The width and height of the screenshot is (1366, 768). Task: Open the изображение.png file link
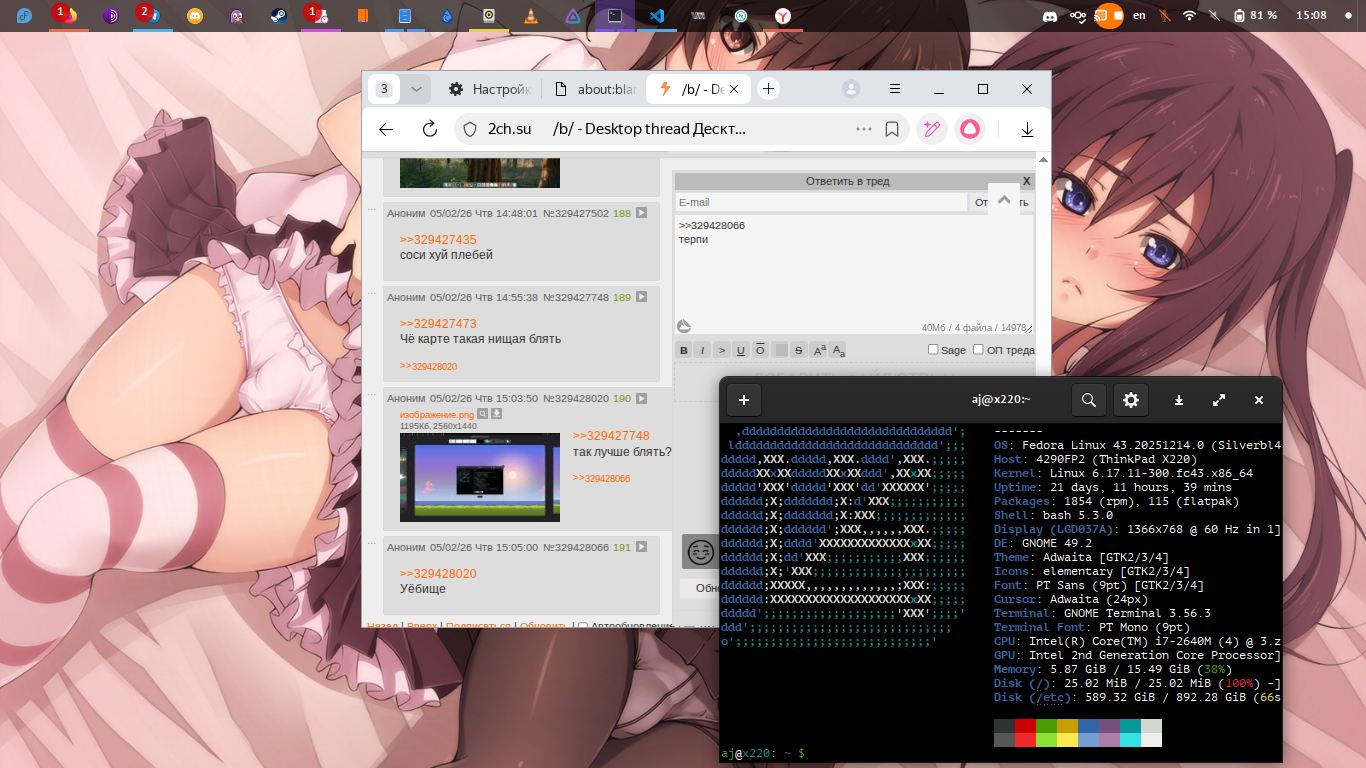[x=436, y=414]
